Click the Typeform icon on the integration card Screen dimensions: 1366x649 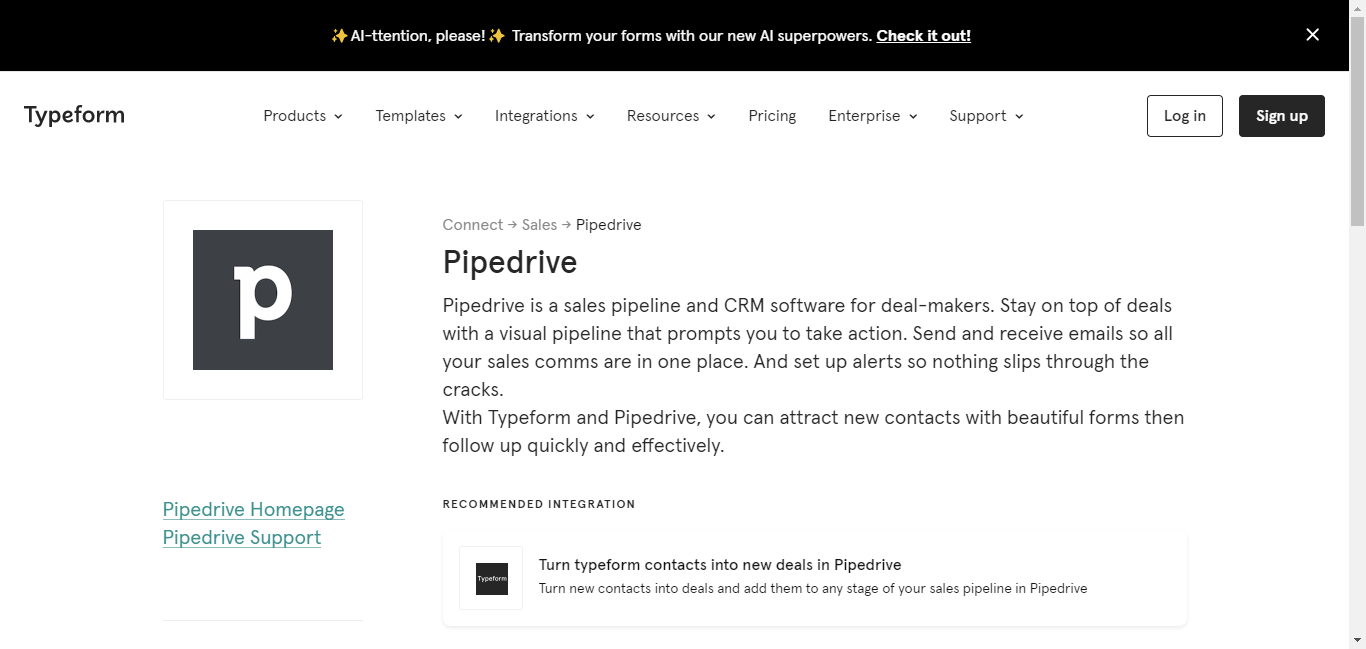491,578
